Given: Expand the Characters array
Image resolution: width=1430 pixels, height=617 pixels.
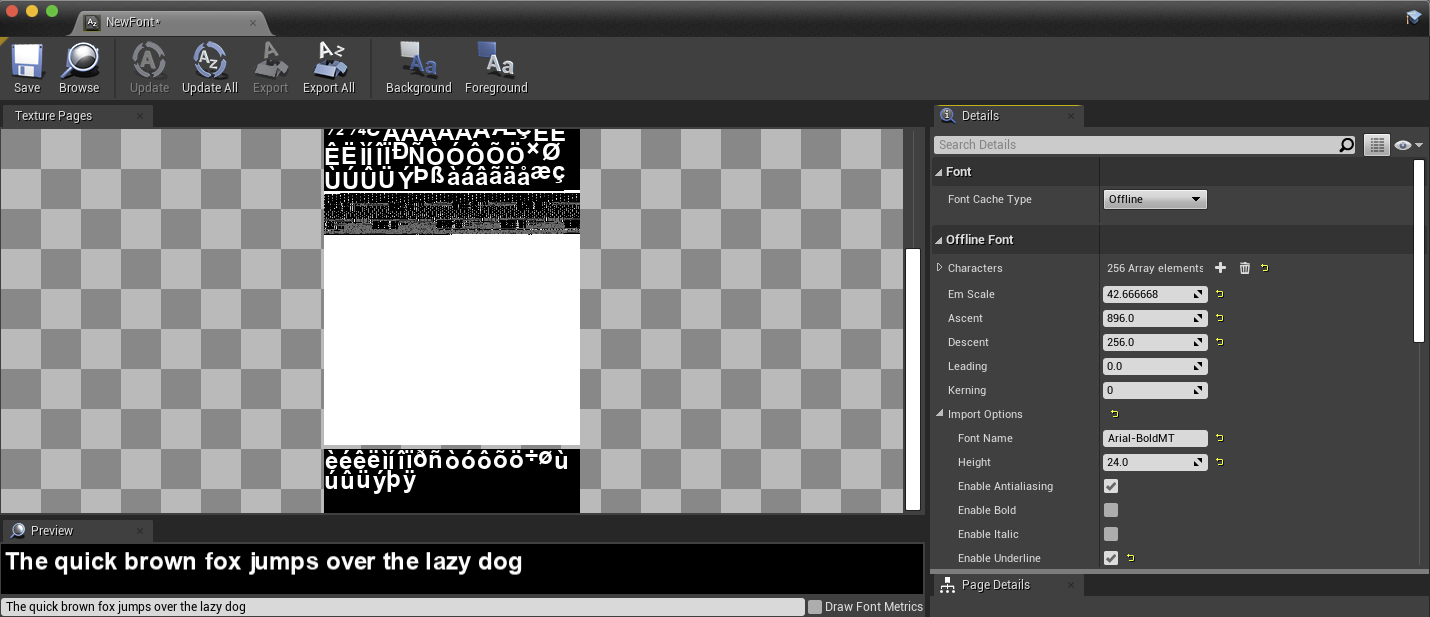Looking at the screenshot, I should [939, 268].
